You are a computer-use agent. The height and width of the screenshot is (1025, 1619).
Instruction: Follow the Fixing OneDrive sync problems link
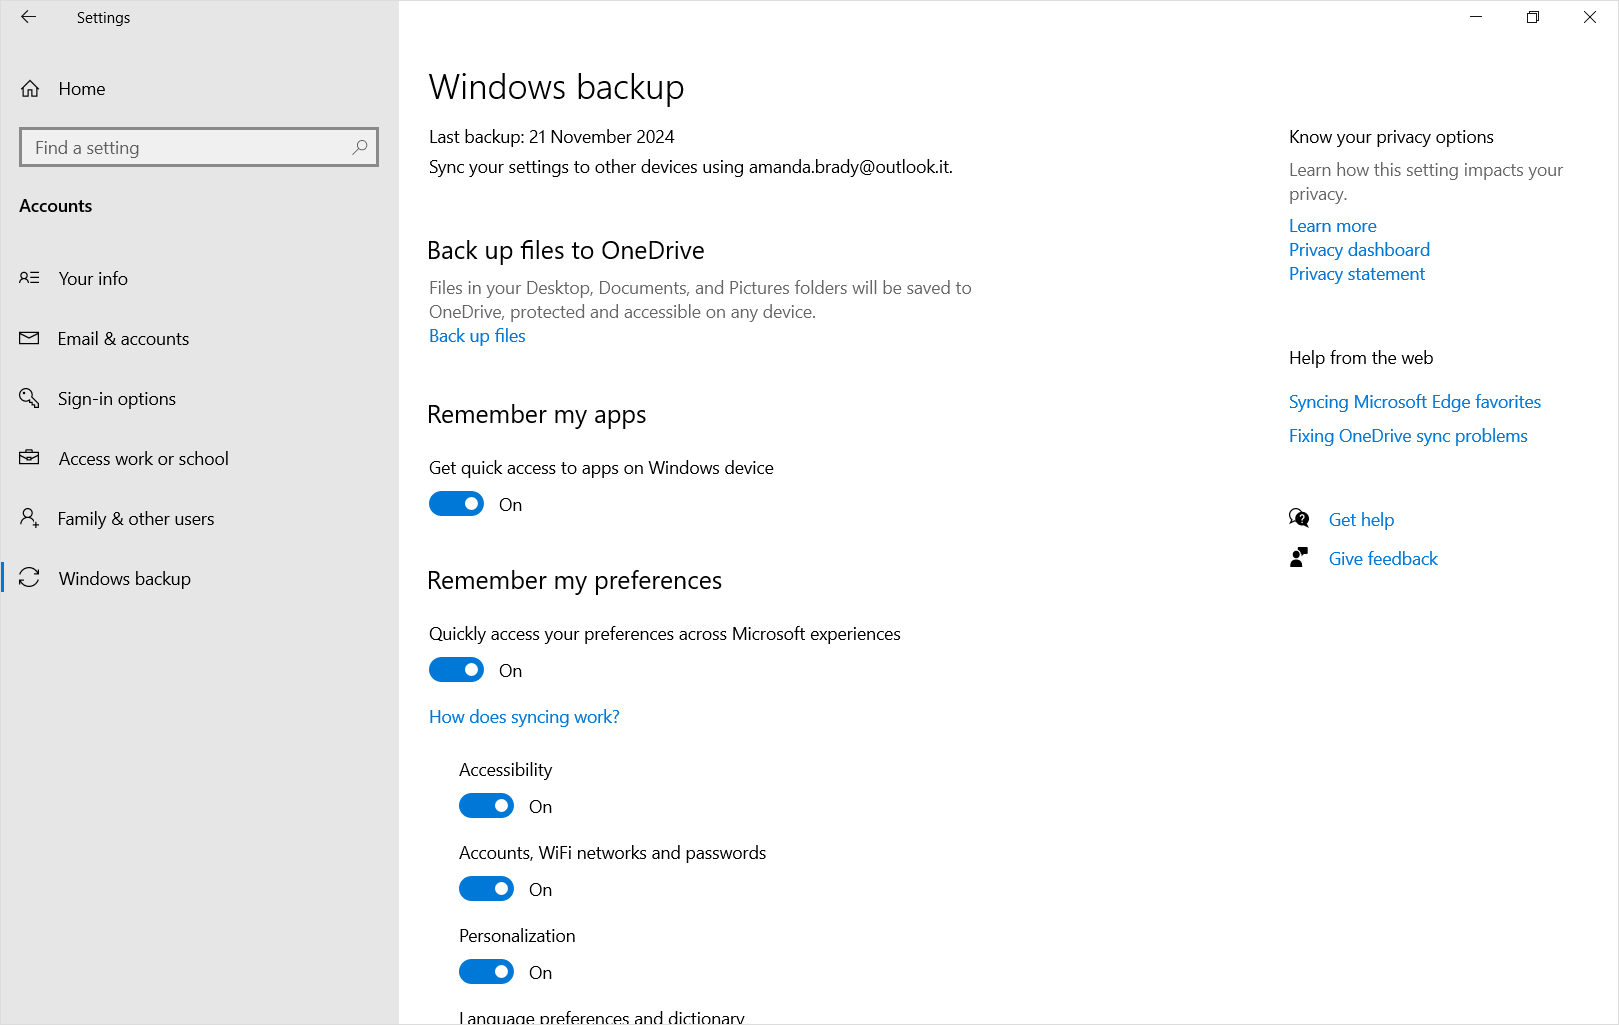click(1408, 435)
